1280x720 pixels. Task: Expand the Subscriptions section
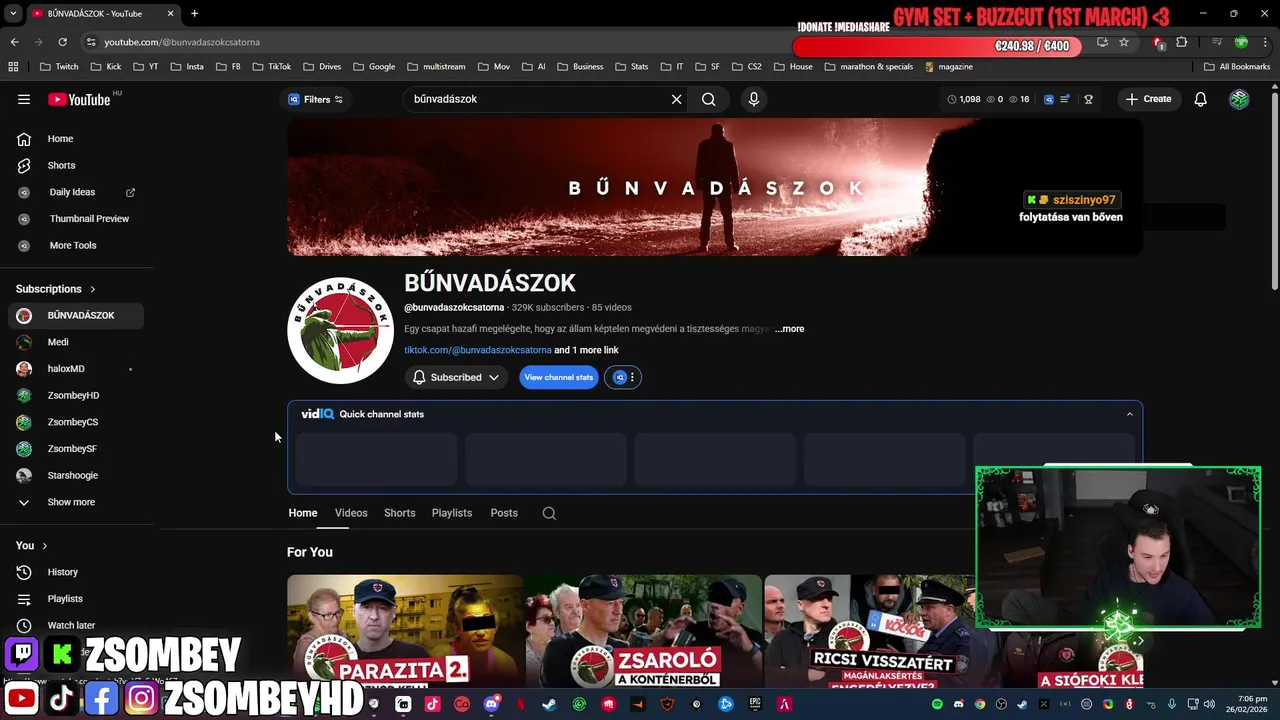56,289
